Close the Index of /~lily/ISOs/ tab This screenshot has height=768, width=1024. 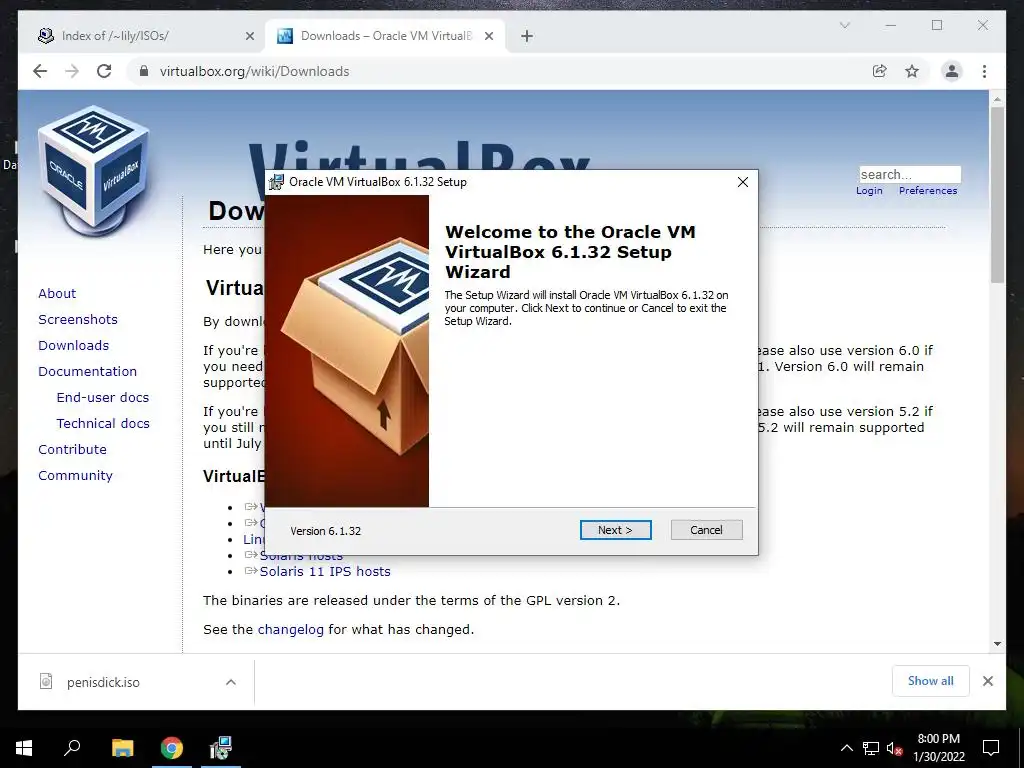pos(249,36)
